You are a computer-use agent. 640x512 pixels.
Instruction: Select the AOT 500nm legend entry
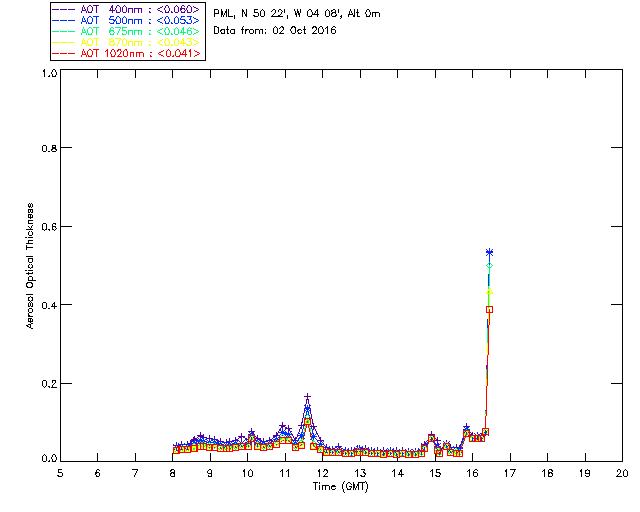coord(126,20)
